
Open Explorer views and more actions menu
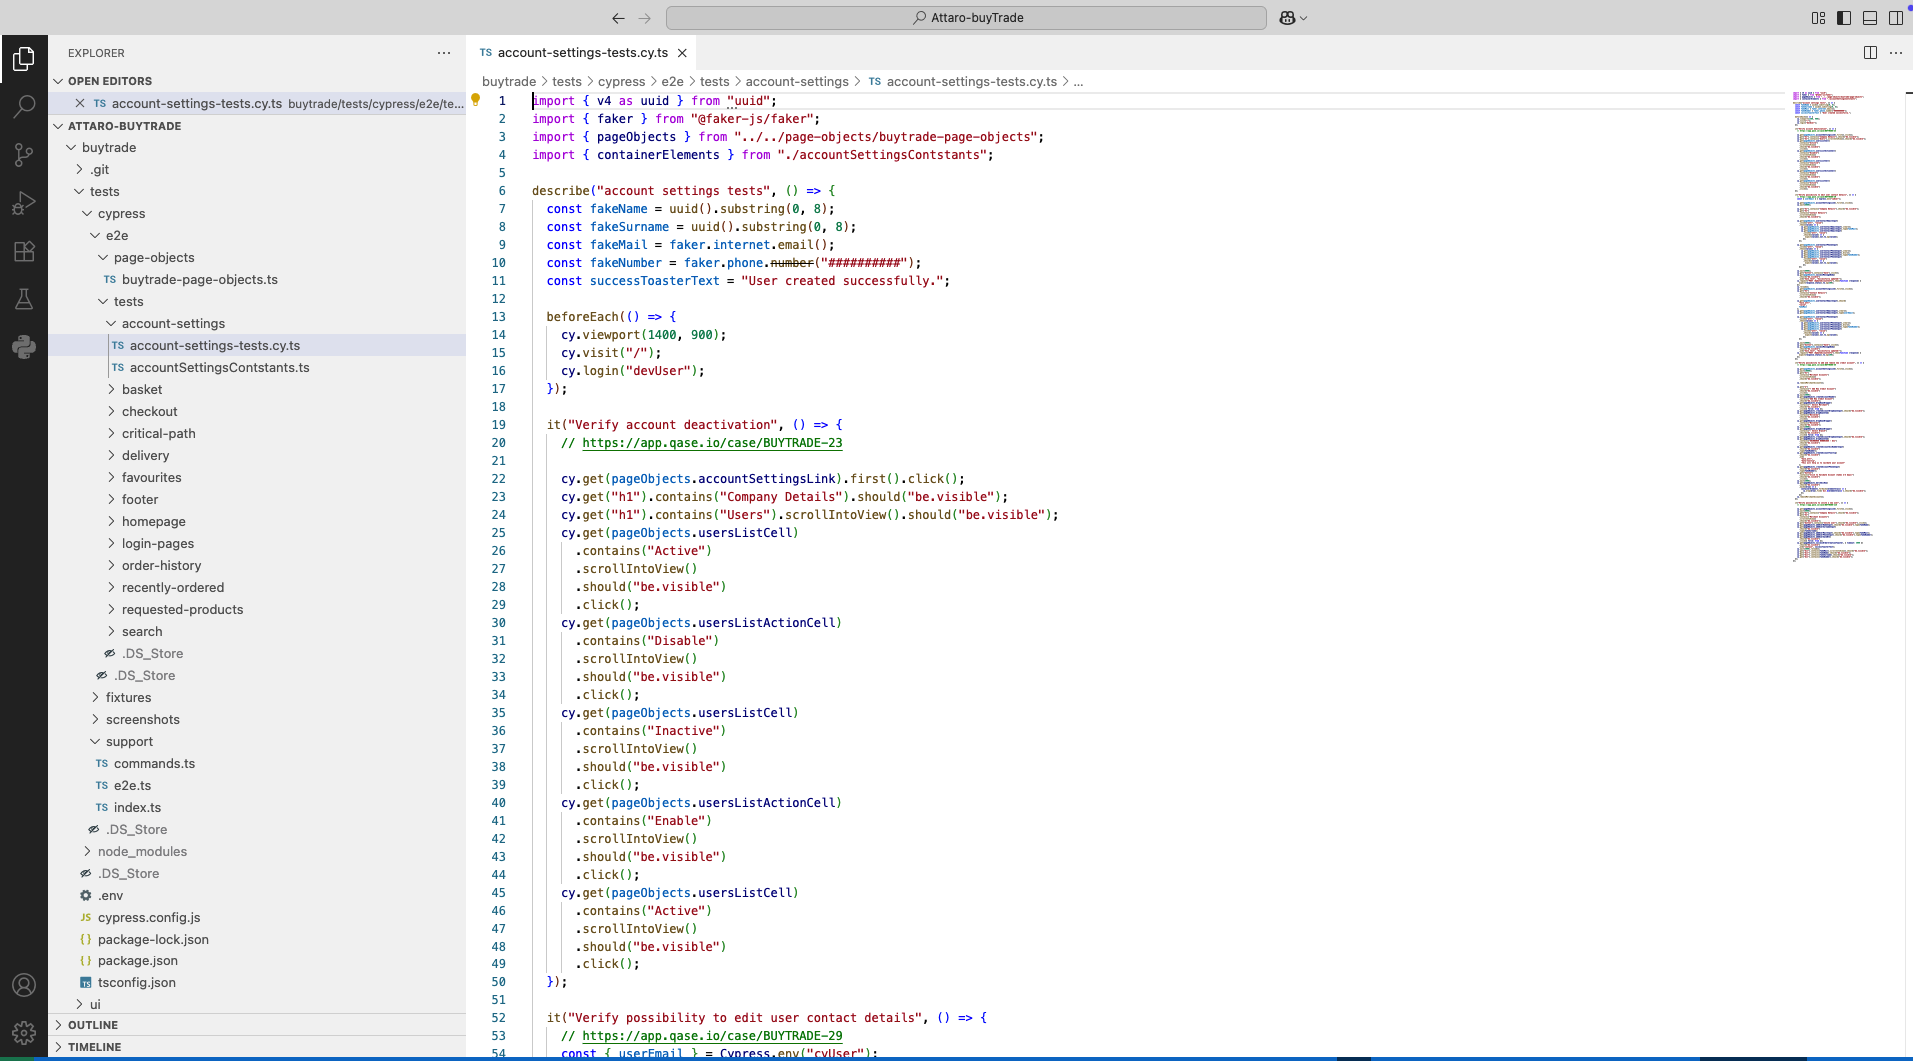(x=444, y=53)
